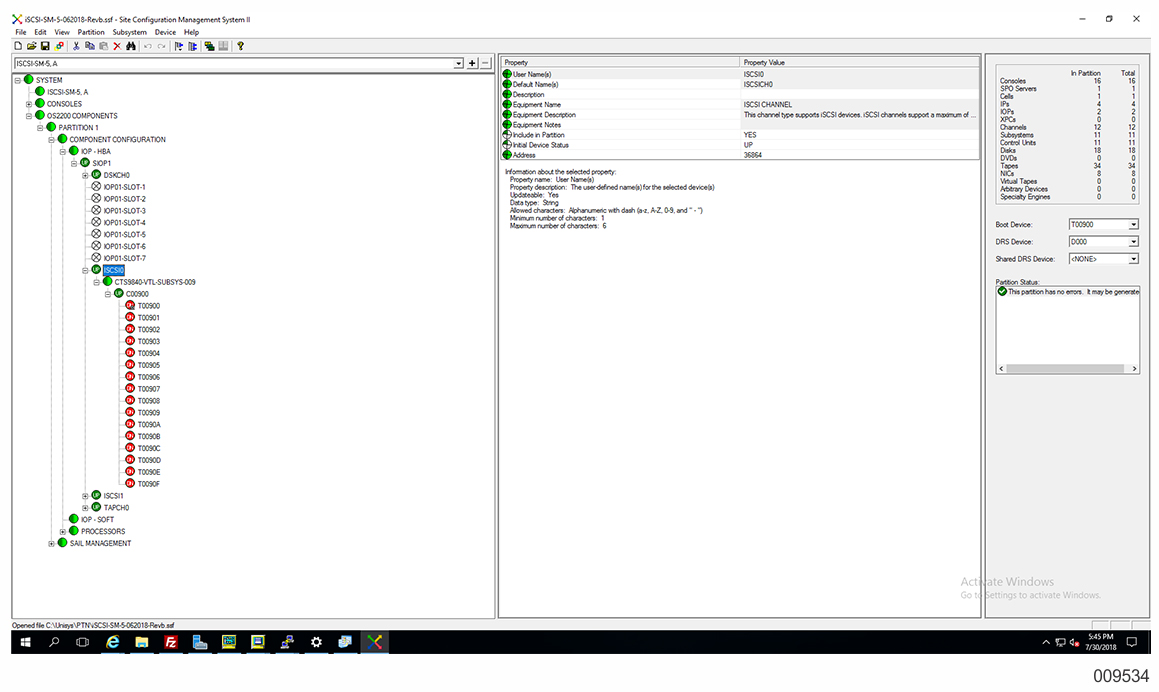This screenshot has width=1159, height=692.
Task: Collapse the ISCSI0 tree node
Action: (x=85, y=271)
